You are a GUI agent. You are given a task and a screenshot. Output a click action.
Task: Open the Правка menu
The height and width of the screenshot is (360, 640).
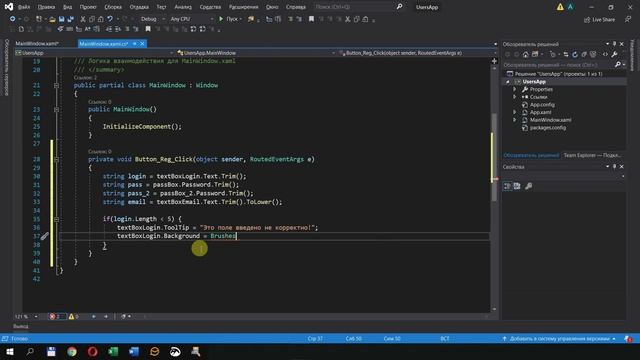tap(46, 7)
